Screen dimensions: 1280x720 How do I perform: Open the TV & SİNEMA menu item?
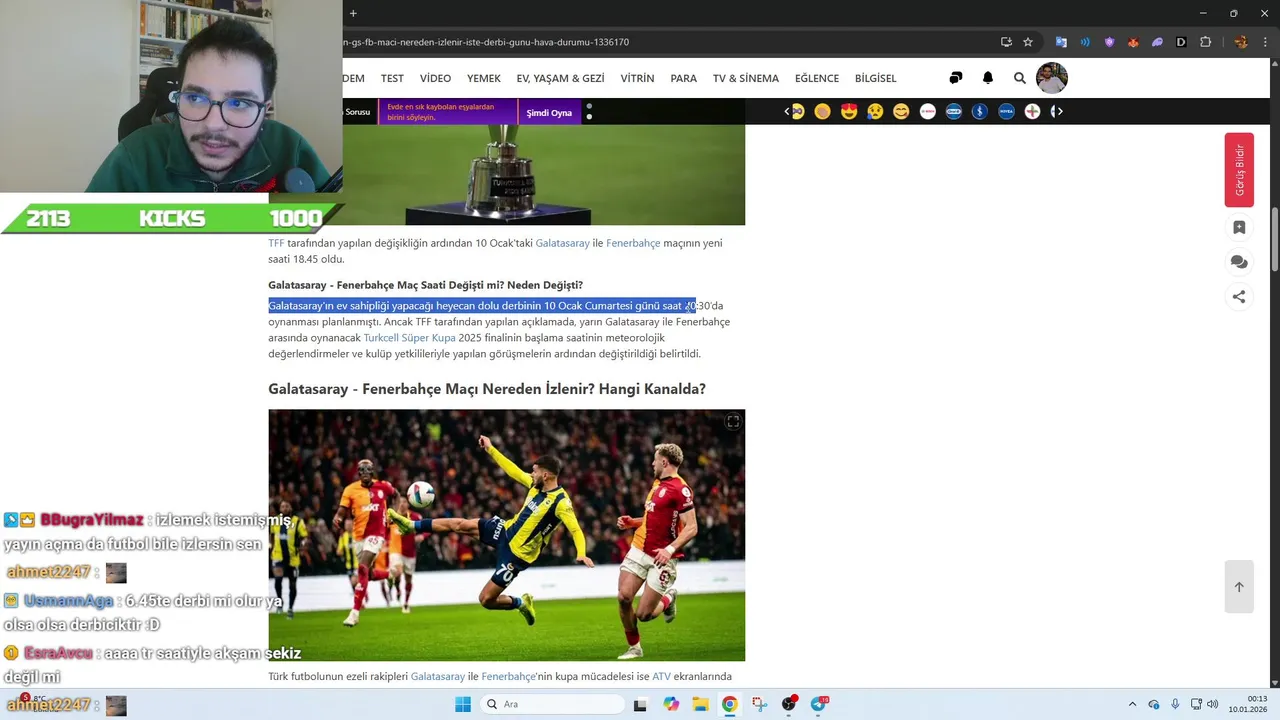746,78
